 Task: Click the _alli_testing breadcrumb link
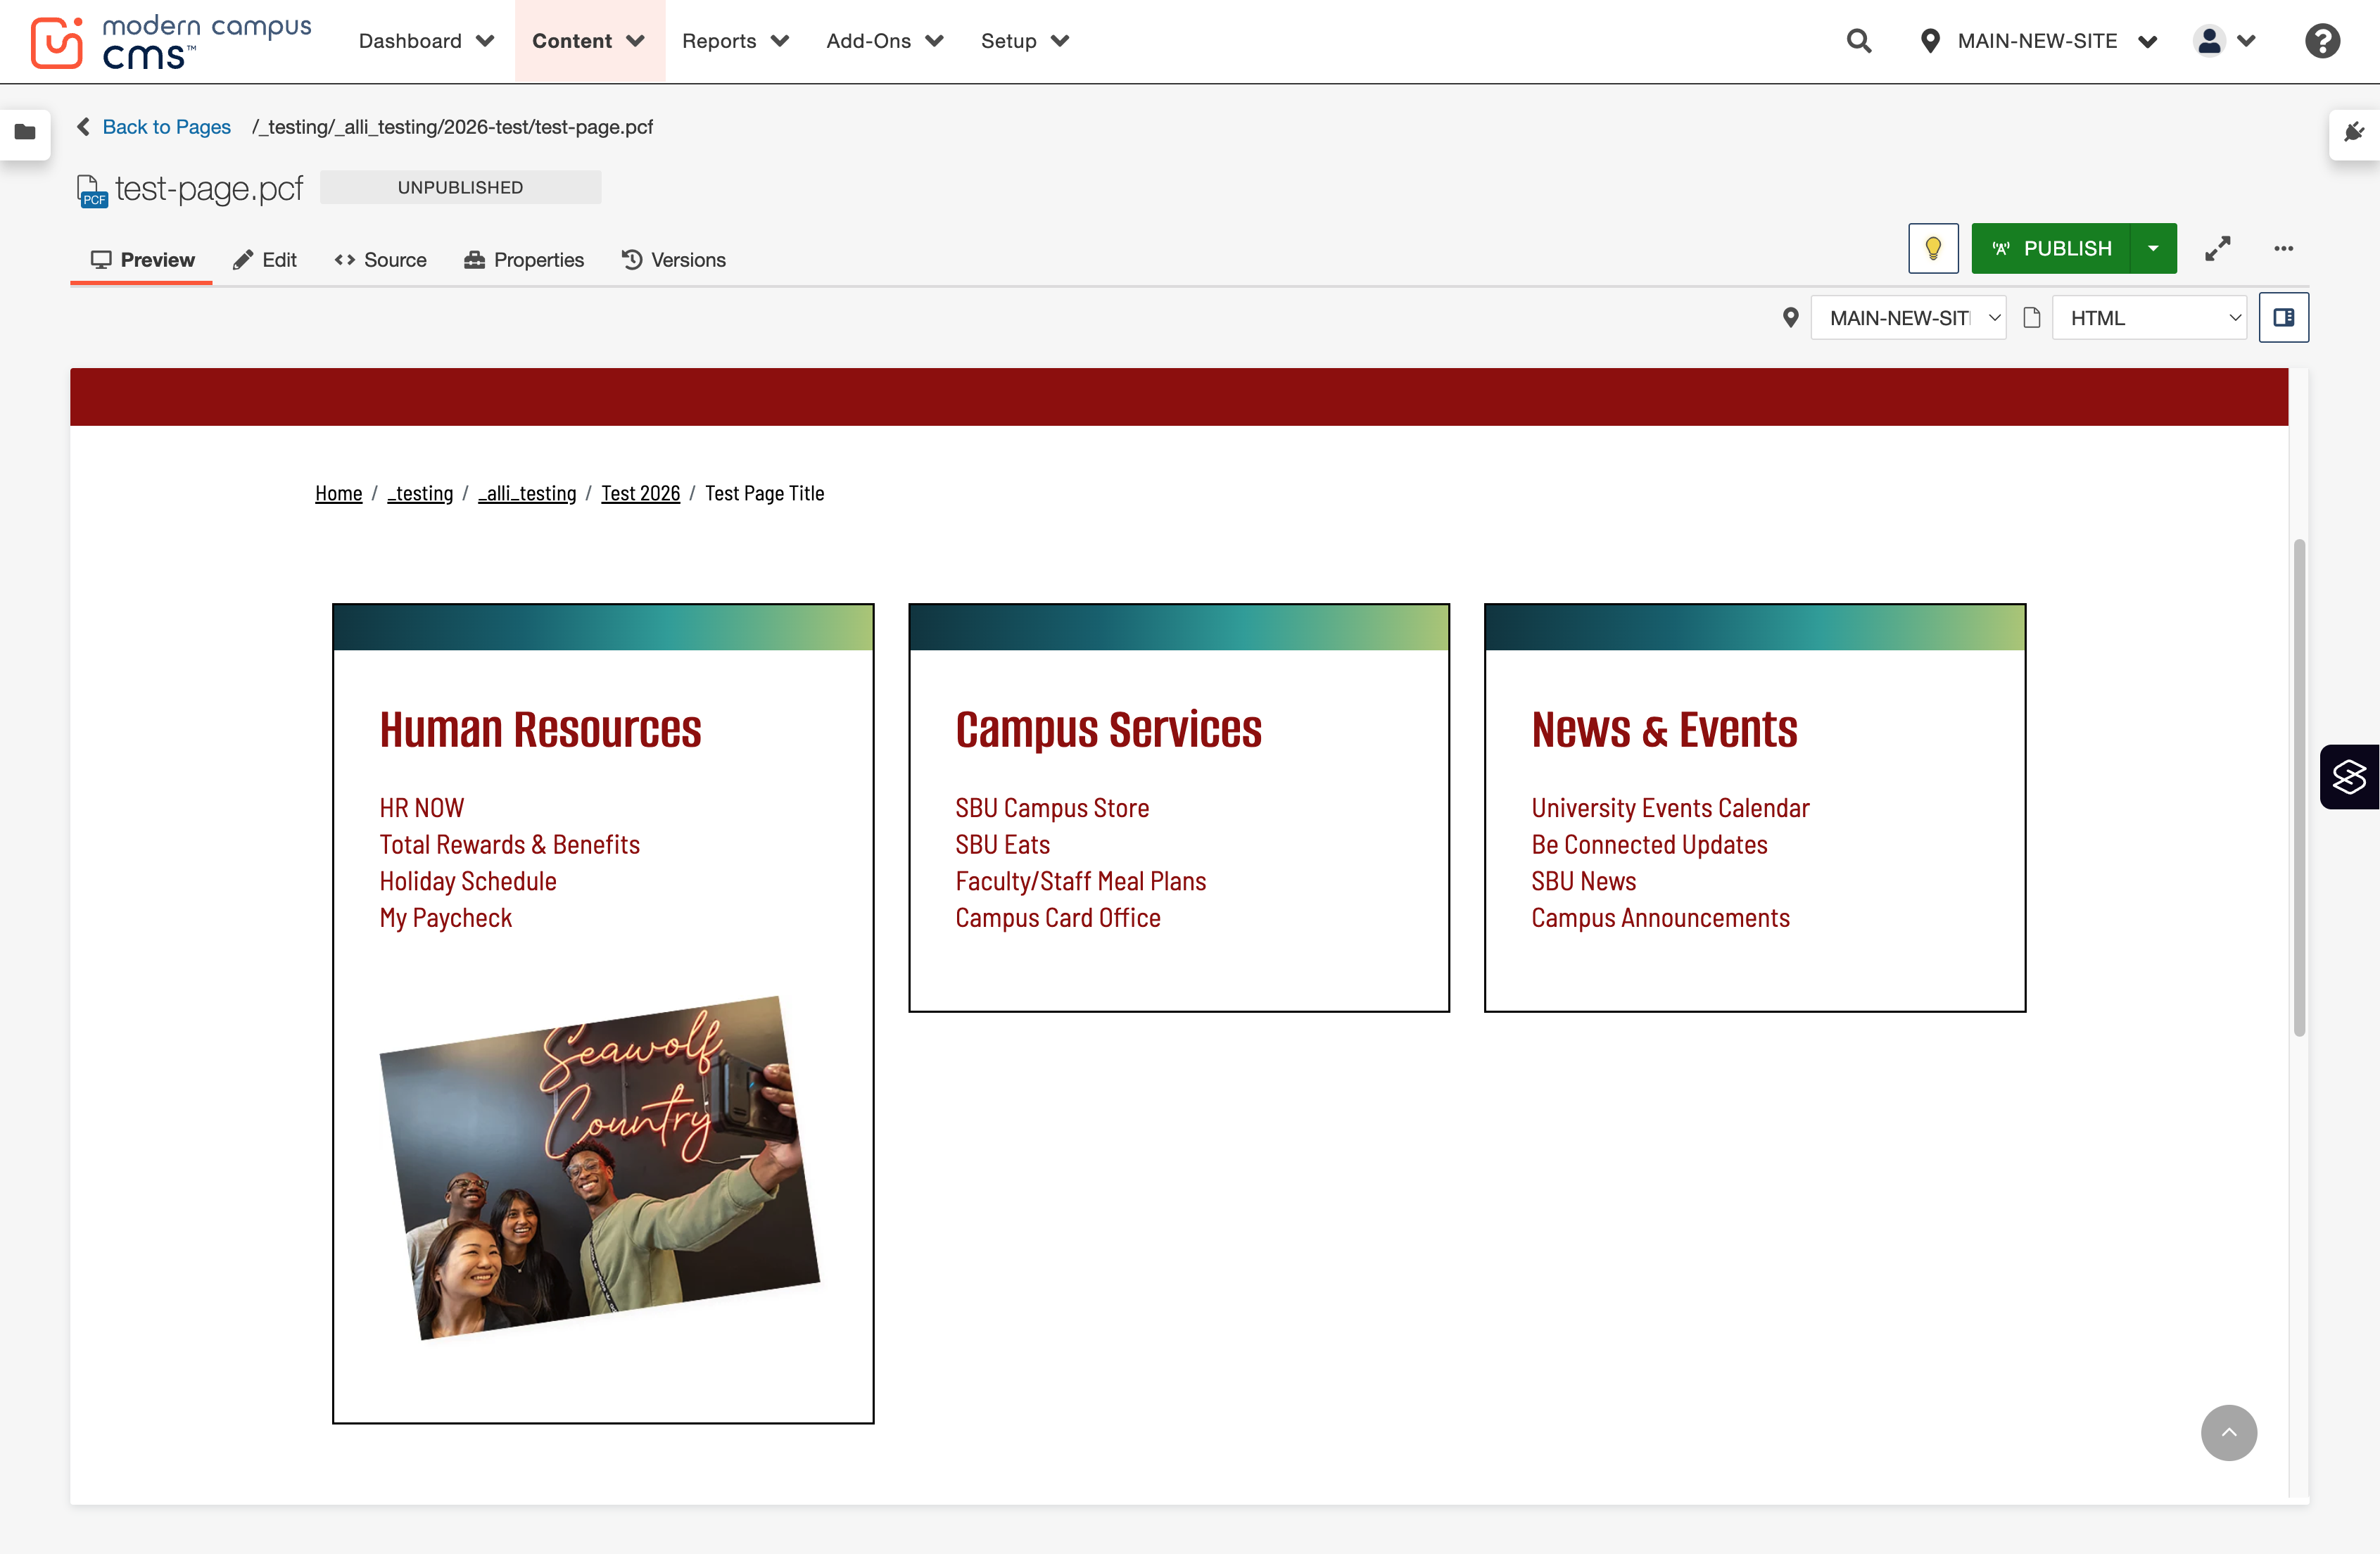pyautogui.click(x=527, y=493)
